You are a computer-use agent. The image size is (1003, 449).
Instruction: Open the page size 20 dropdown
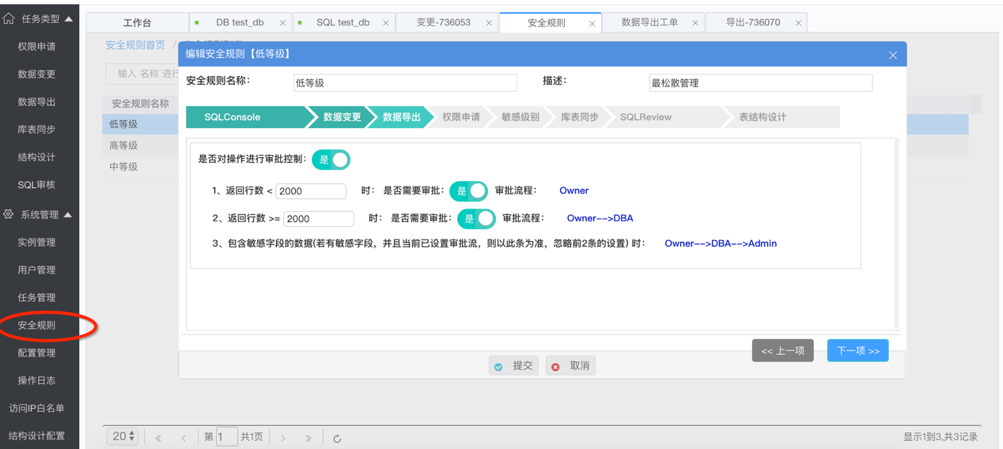(x=123, y=437)
